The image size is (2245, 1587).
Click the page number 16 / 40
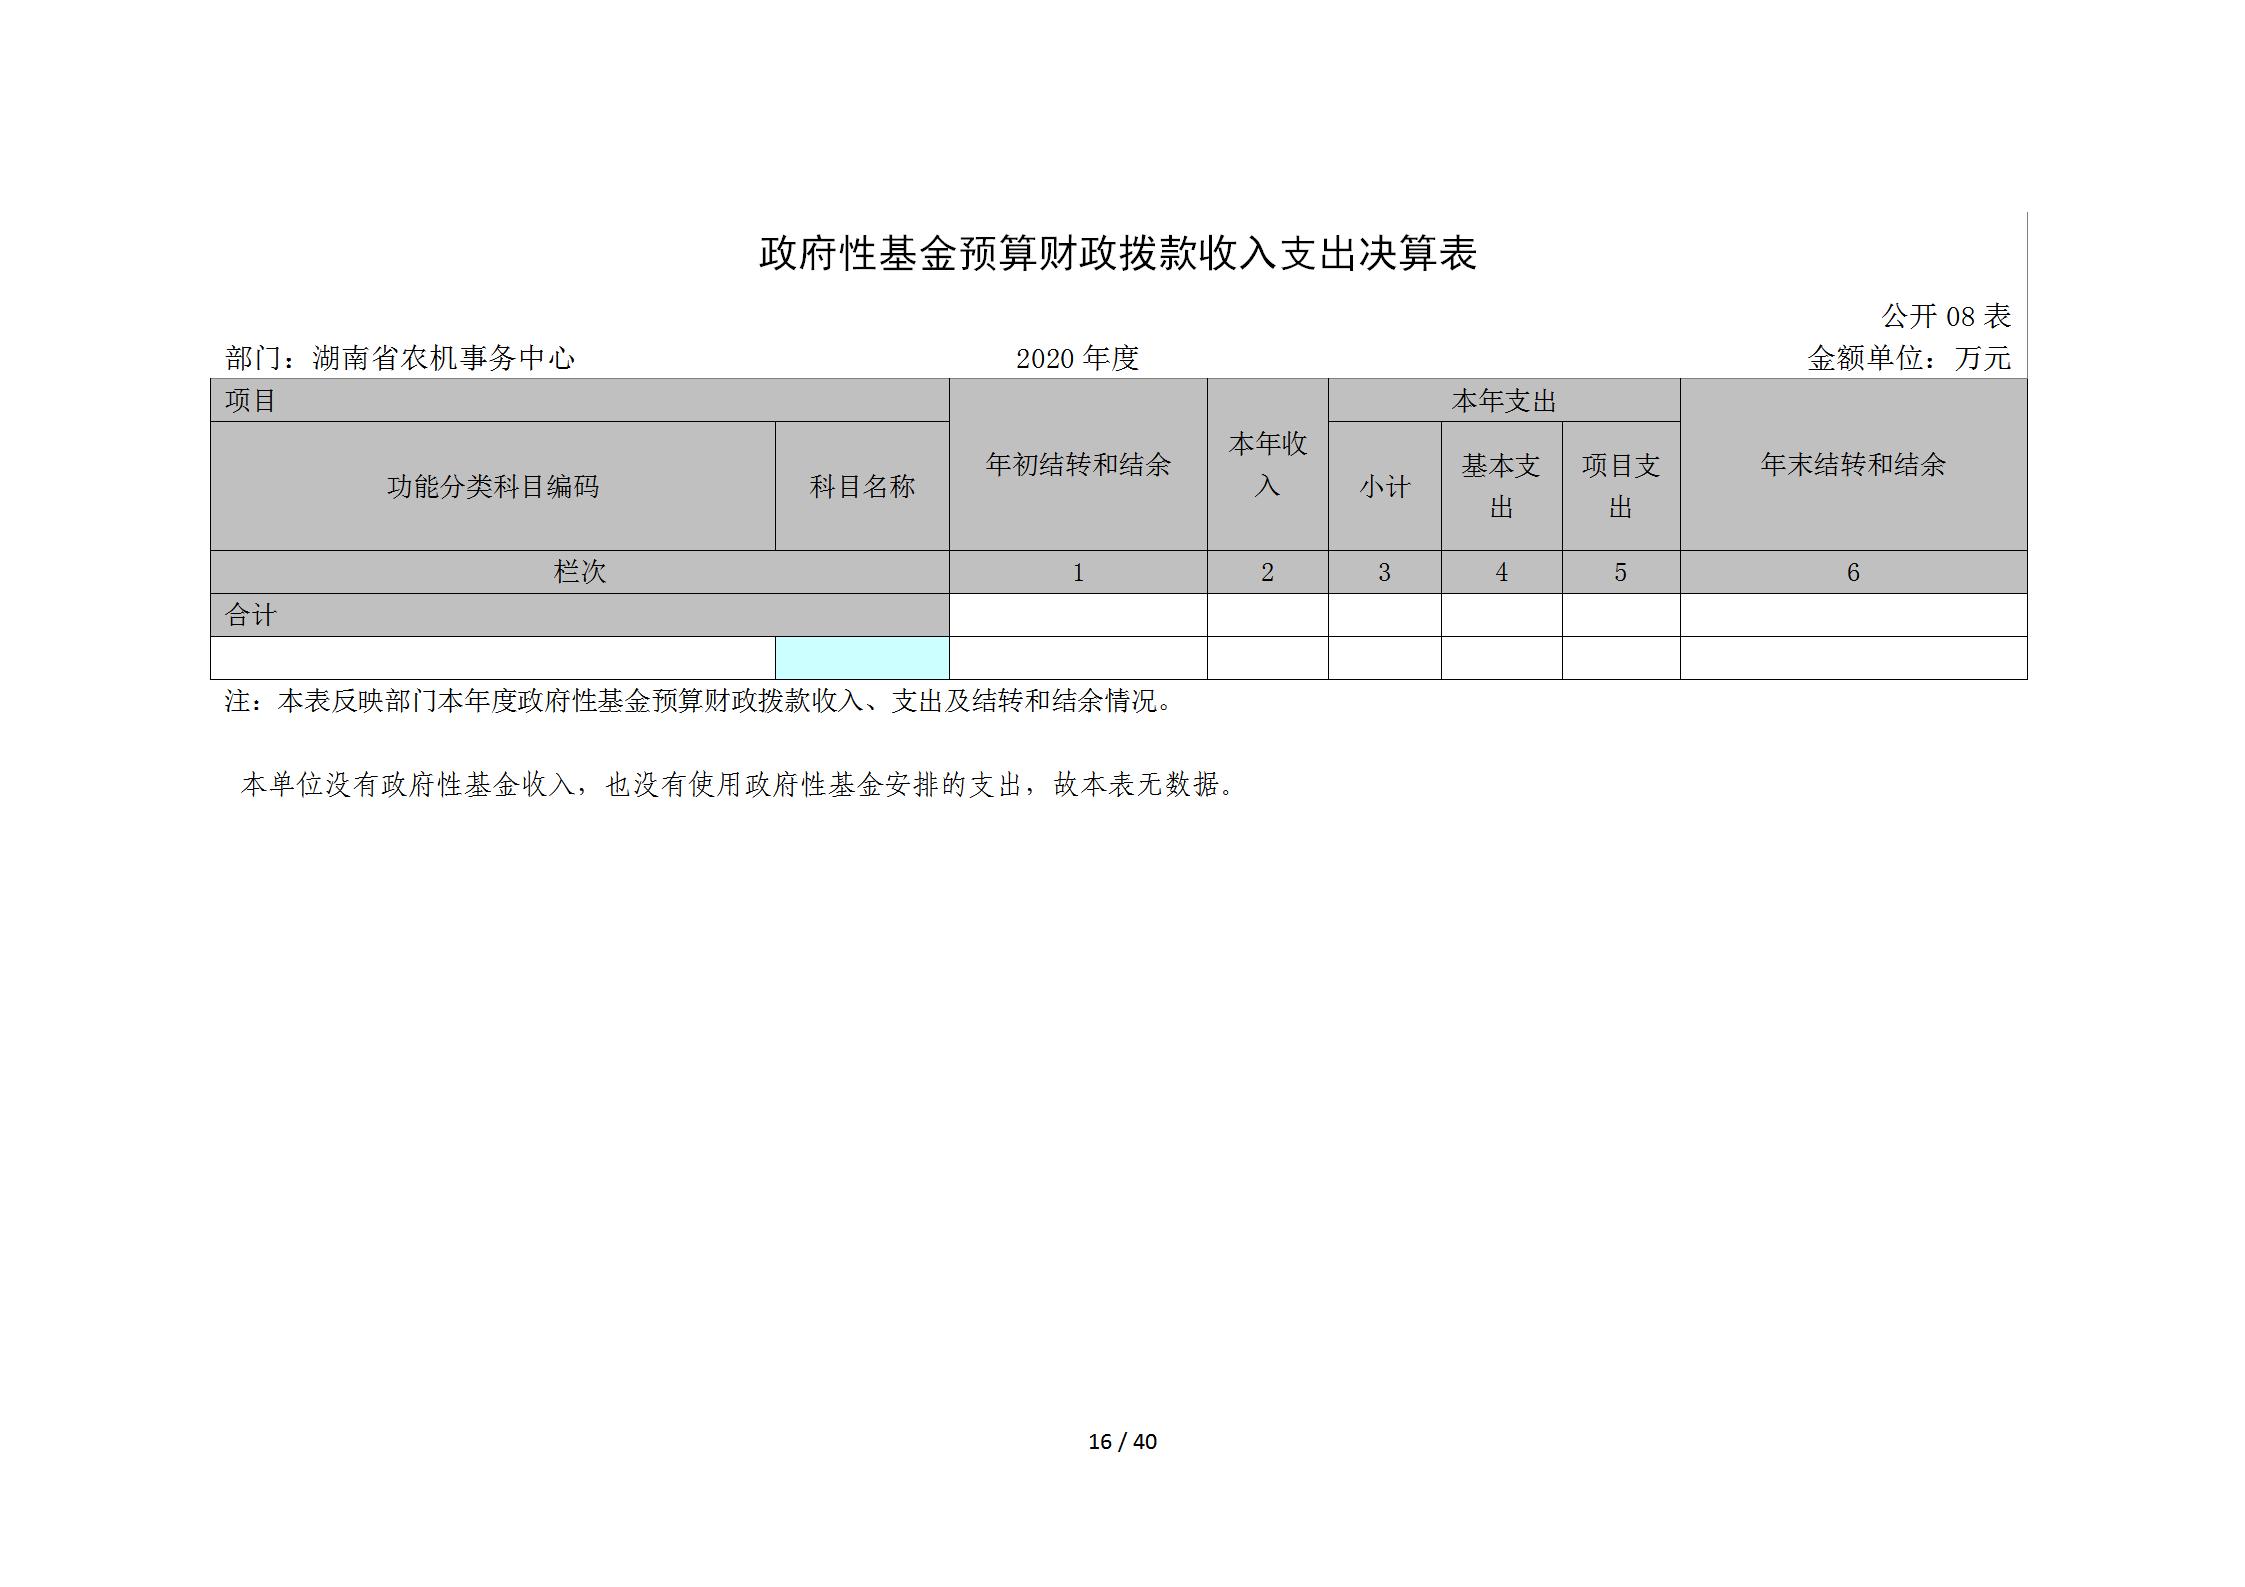coord(1122,1441)
